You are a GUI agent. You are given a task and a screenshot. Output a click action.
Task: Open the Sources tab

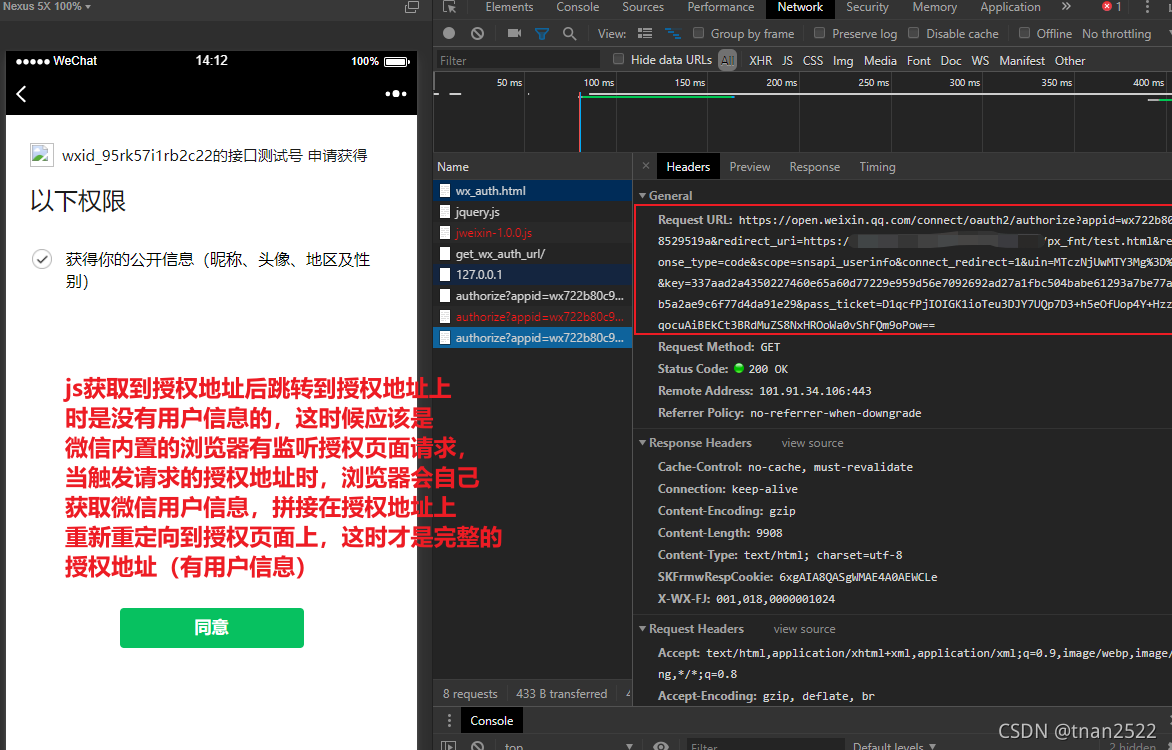click(643, 7)
